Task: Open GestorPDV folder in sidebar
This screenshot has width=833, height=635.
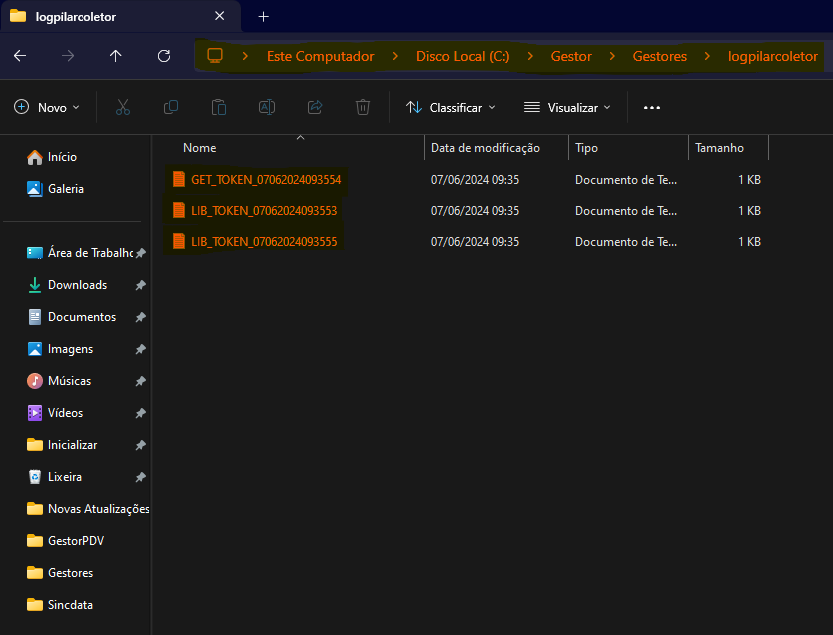Action: pos(75,541)
